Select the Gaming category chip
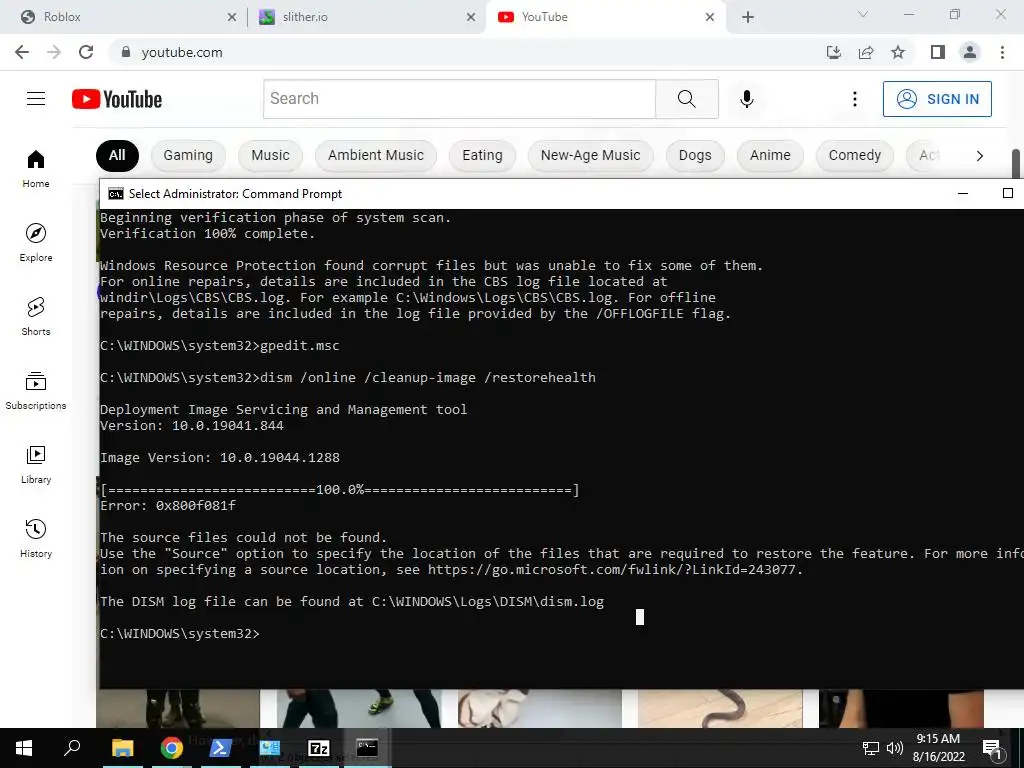This screenshot has height=768, width=1024. [188, 155]
